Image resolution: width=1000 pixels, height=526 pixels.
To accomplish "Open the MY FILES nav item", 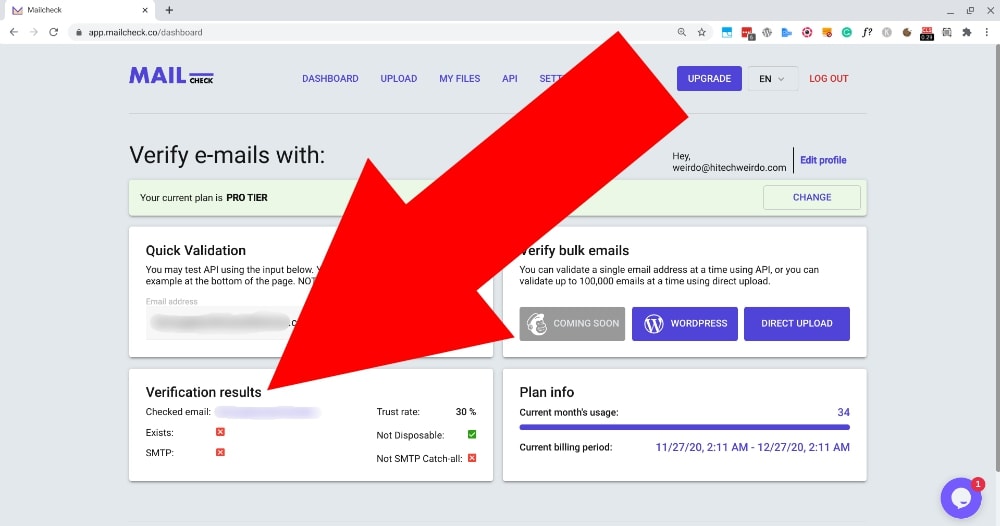I will pos(459,78).
